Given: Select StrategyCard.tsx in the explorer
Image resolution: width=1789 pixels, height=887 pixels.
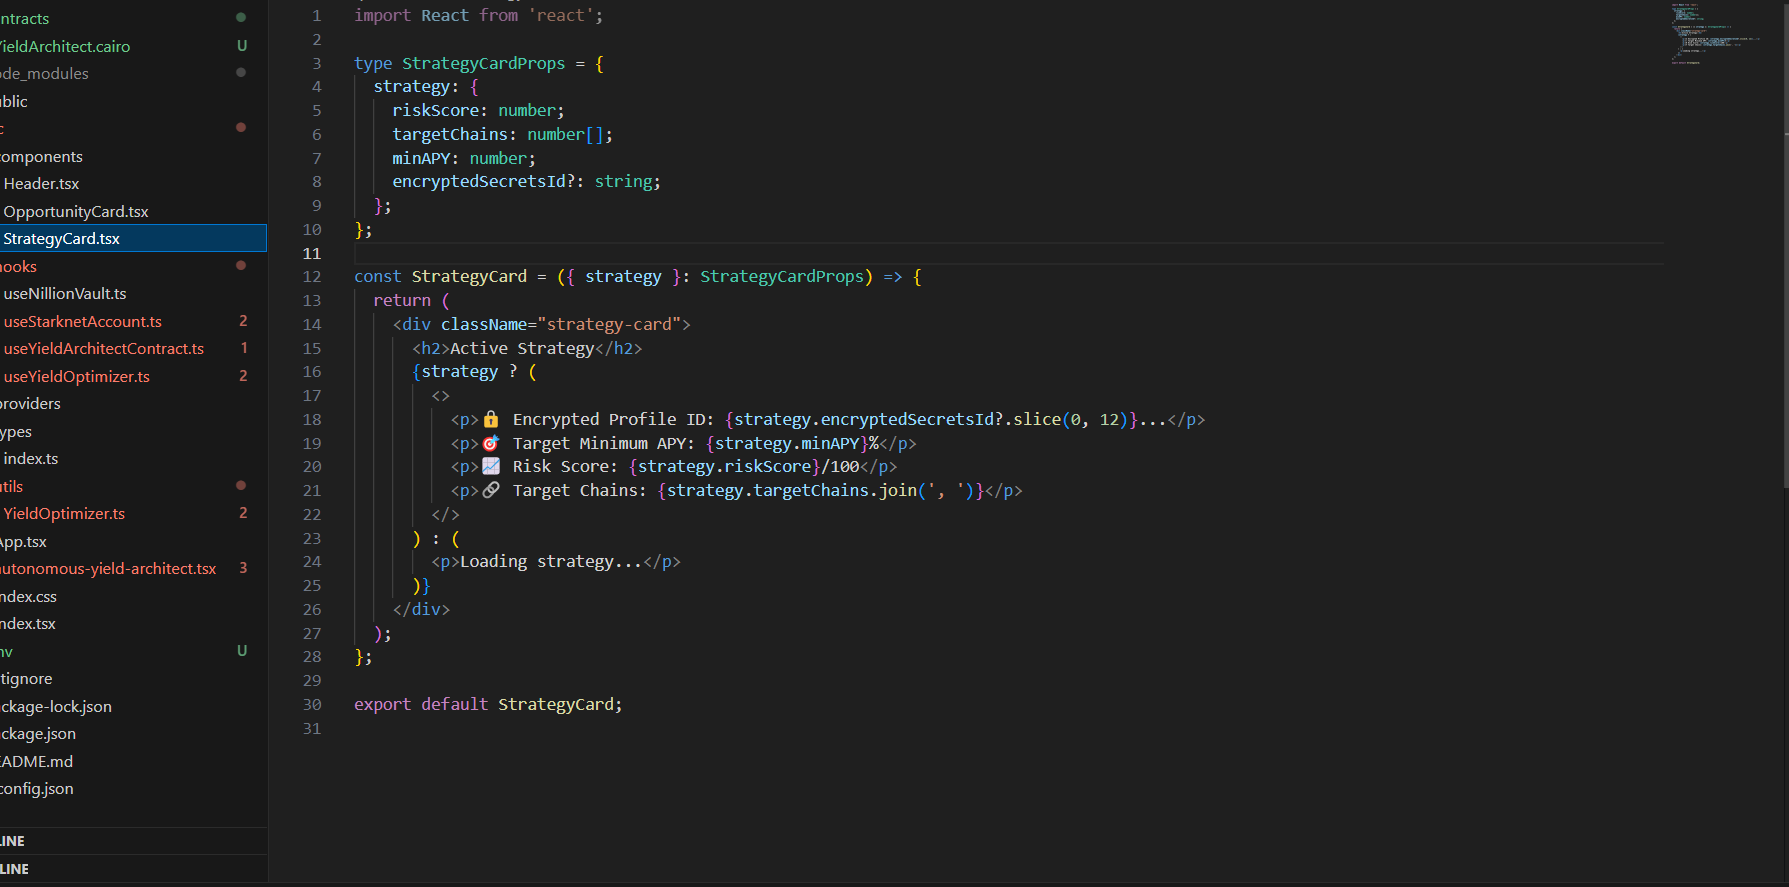Looking at the screenshot, I should [133, 238].
